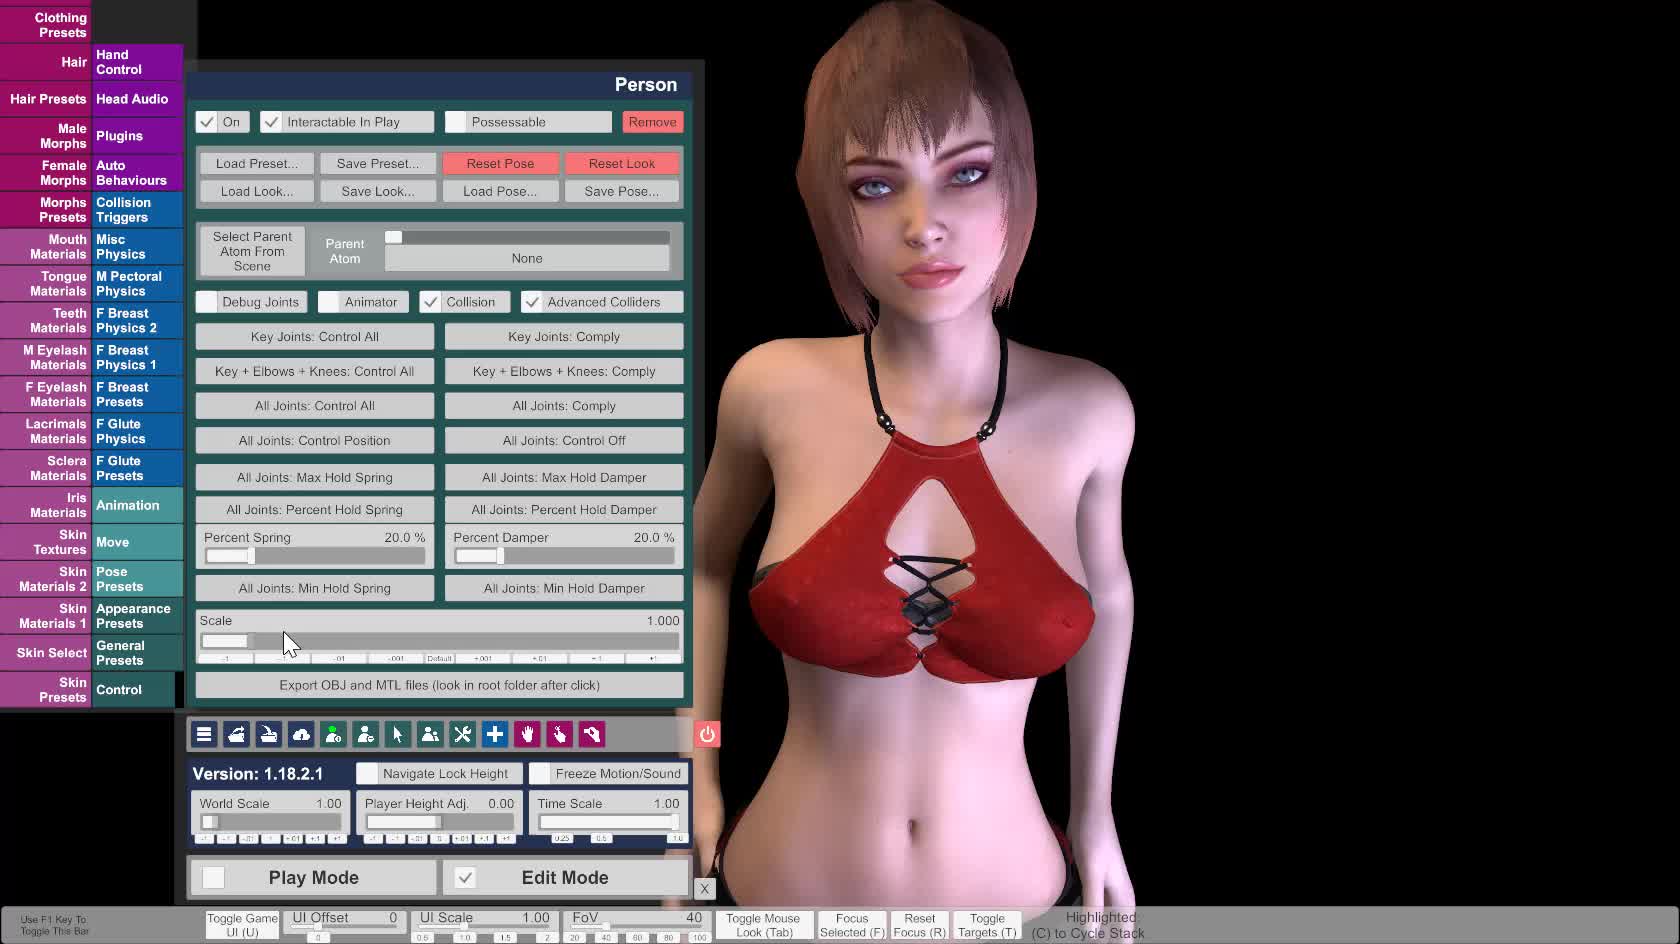Open the Skin Textures tab

pos(46,542)
